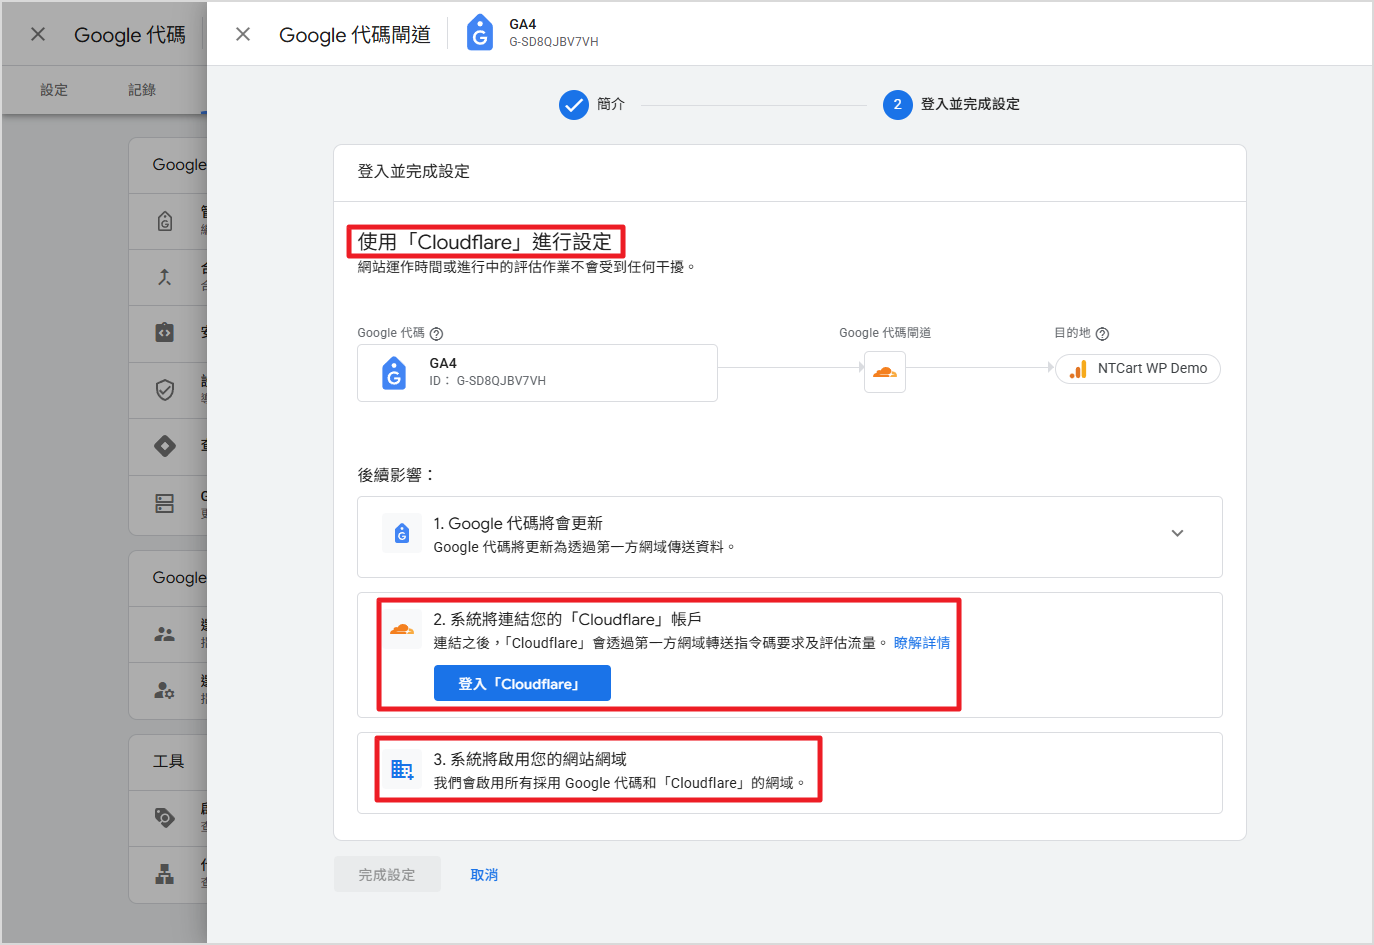The image size is (1374, 945).
Task: Click the GA4 Google tag icon in header
Action: (480, 33)
